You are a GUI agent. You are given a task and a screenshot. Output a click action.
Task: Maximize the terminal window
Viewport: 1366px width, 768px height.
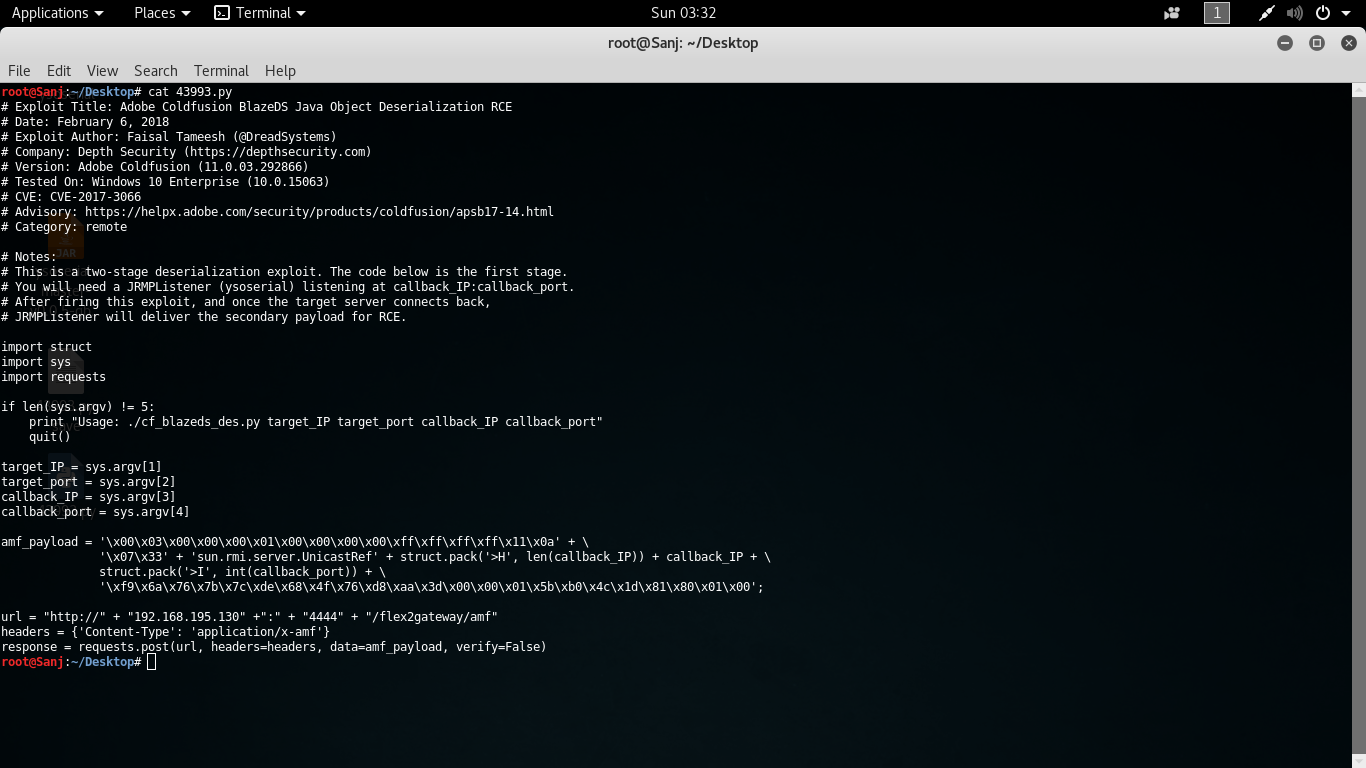click(1317, 43)
